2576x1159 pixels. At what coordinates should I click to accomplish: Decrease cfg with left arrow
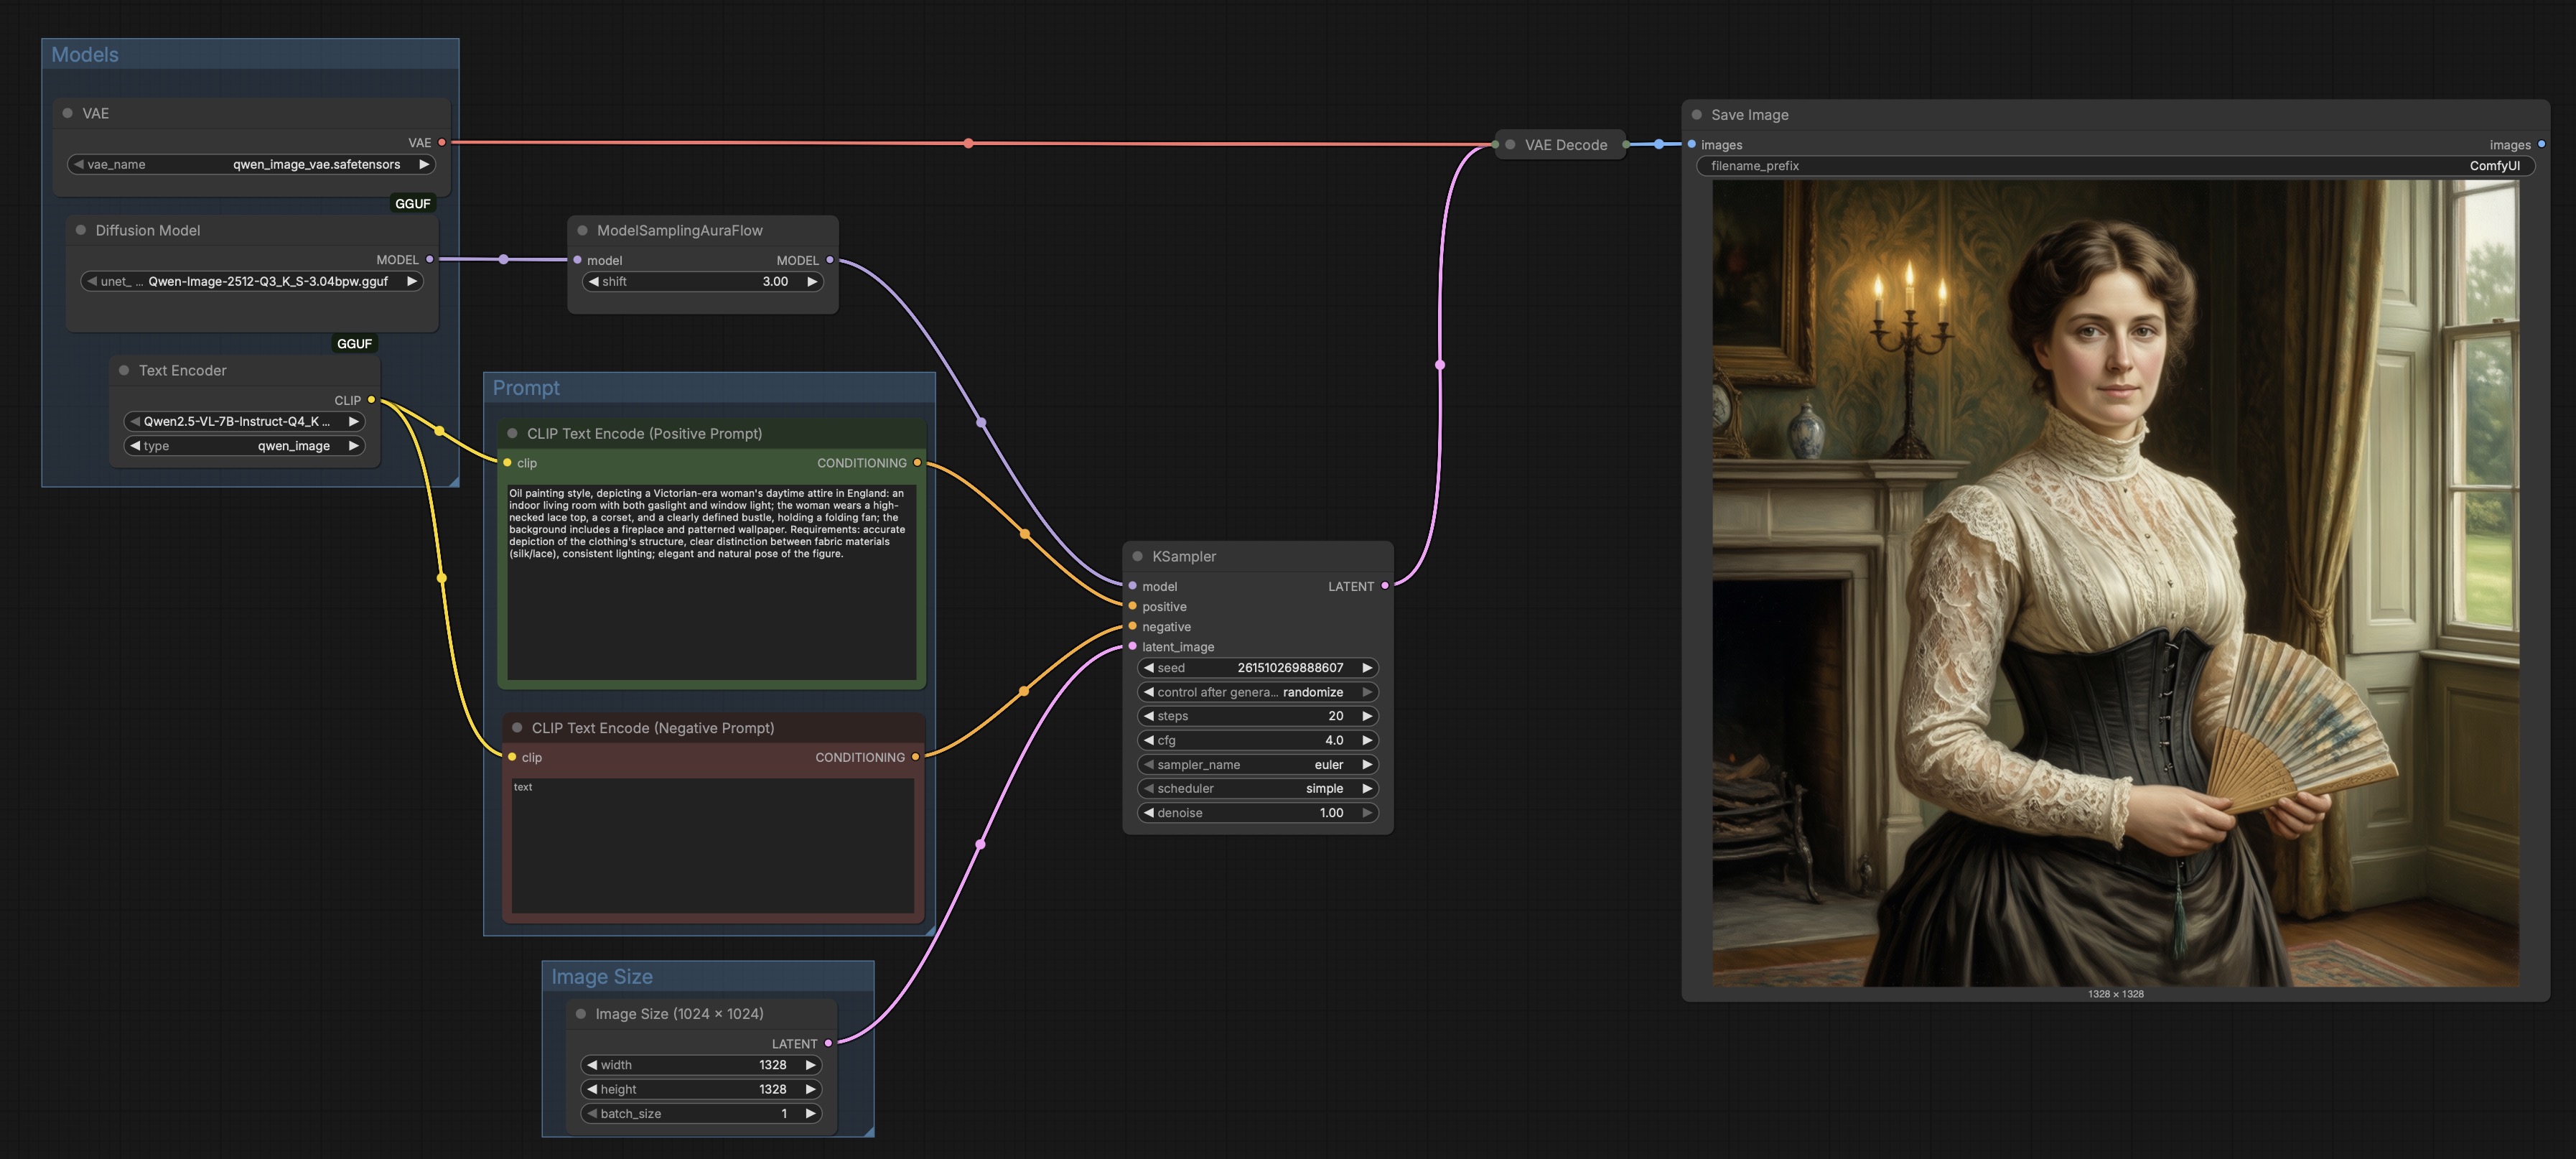pos(1149,740)
